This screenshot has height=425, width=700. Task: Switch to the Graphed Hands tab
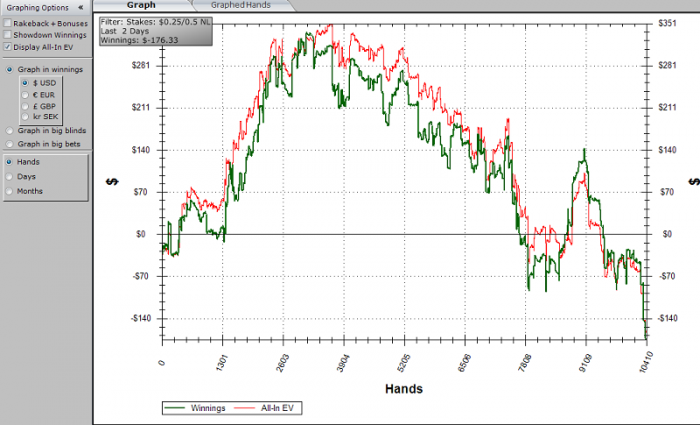[241, 5]
